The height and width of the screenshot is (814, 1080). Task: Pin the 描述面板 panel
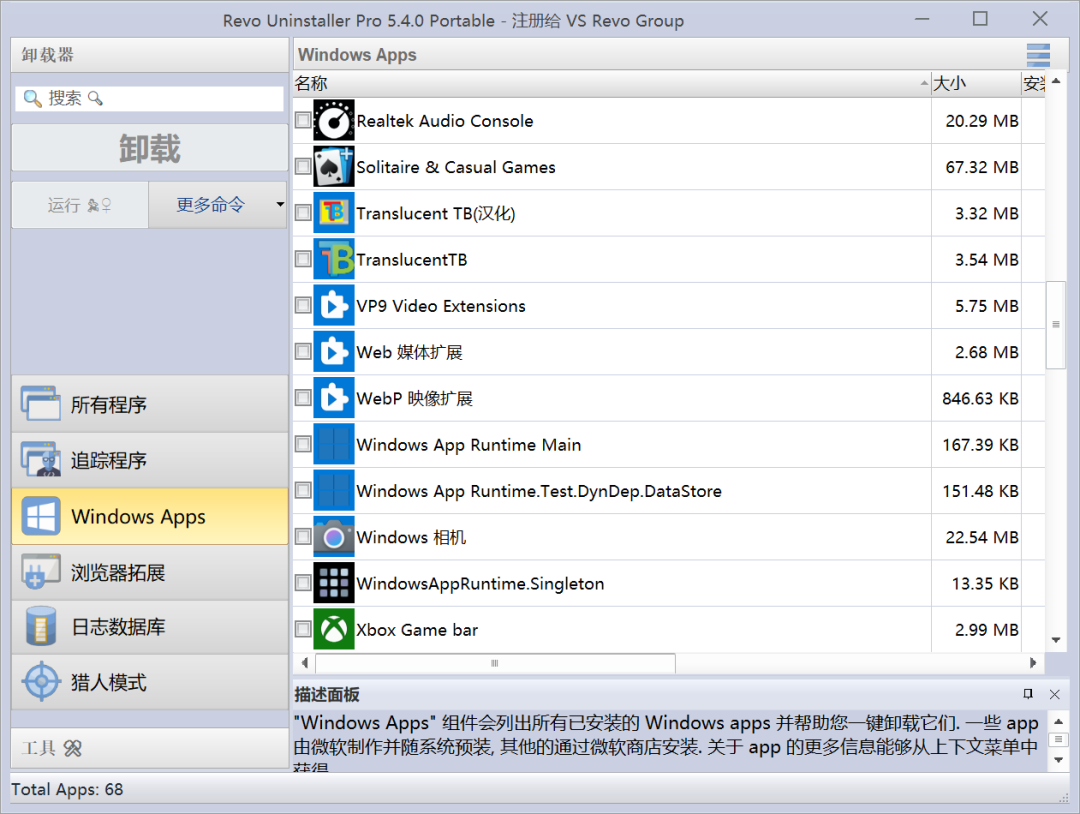point(1028,694)
